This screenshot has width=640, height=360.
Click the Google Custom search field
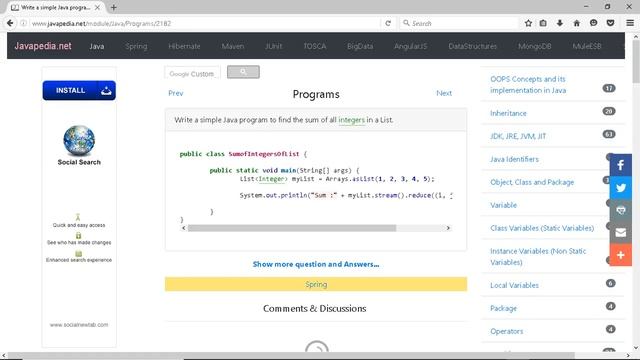click(192, 73)
